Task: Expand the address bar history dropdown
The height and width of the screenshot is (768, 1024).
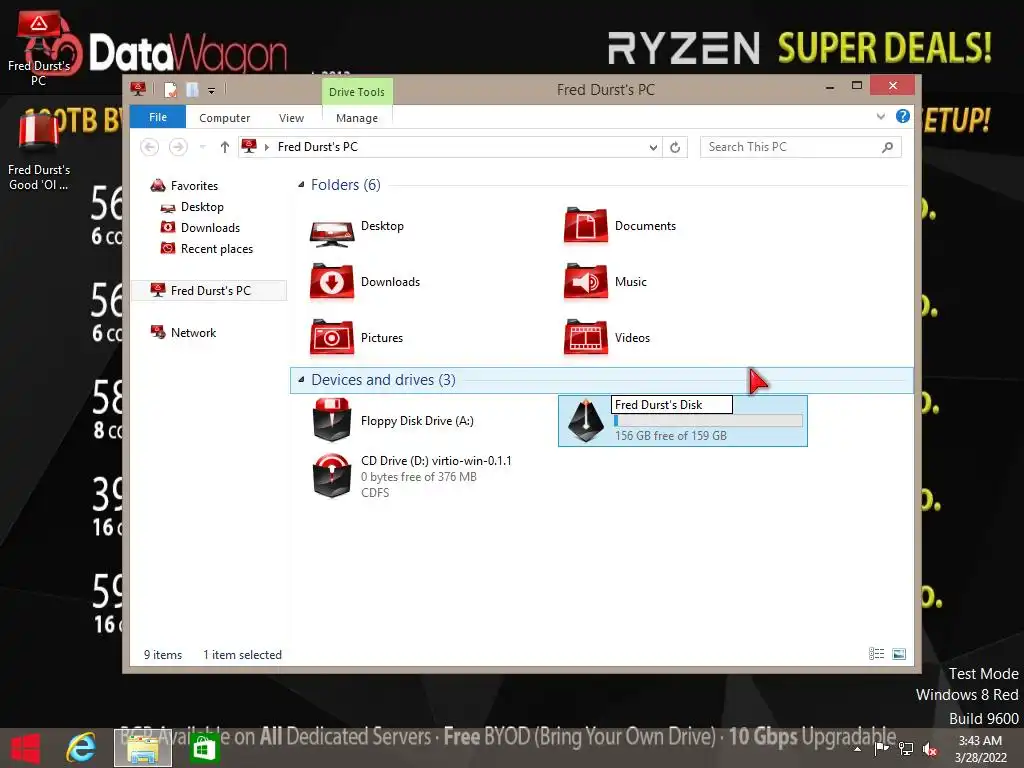Action: pos(653,148)
